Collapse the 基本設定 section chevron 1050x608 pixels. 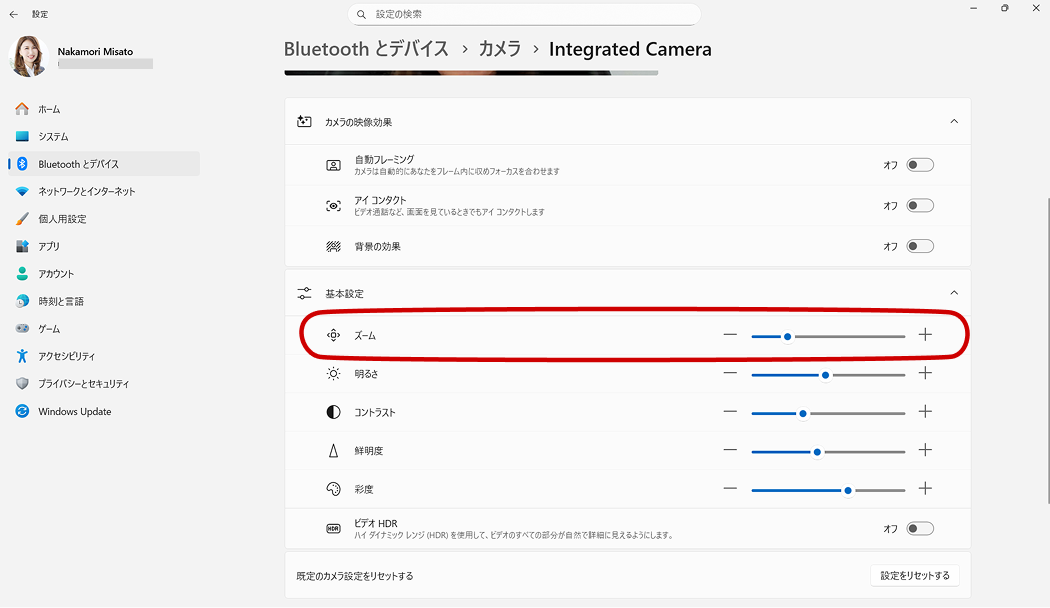[953, 293]
